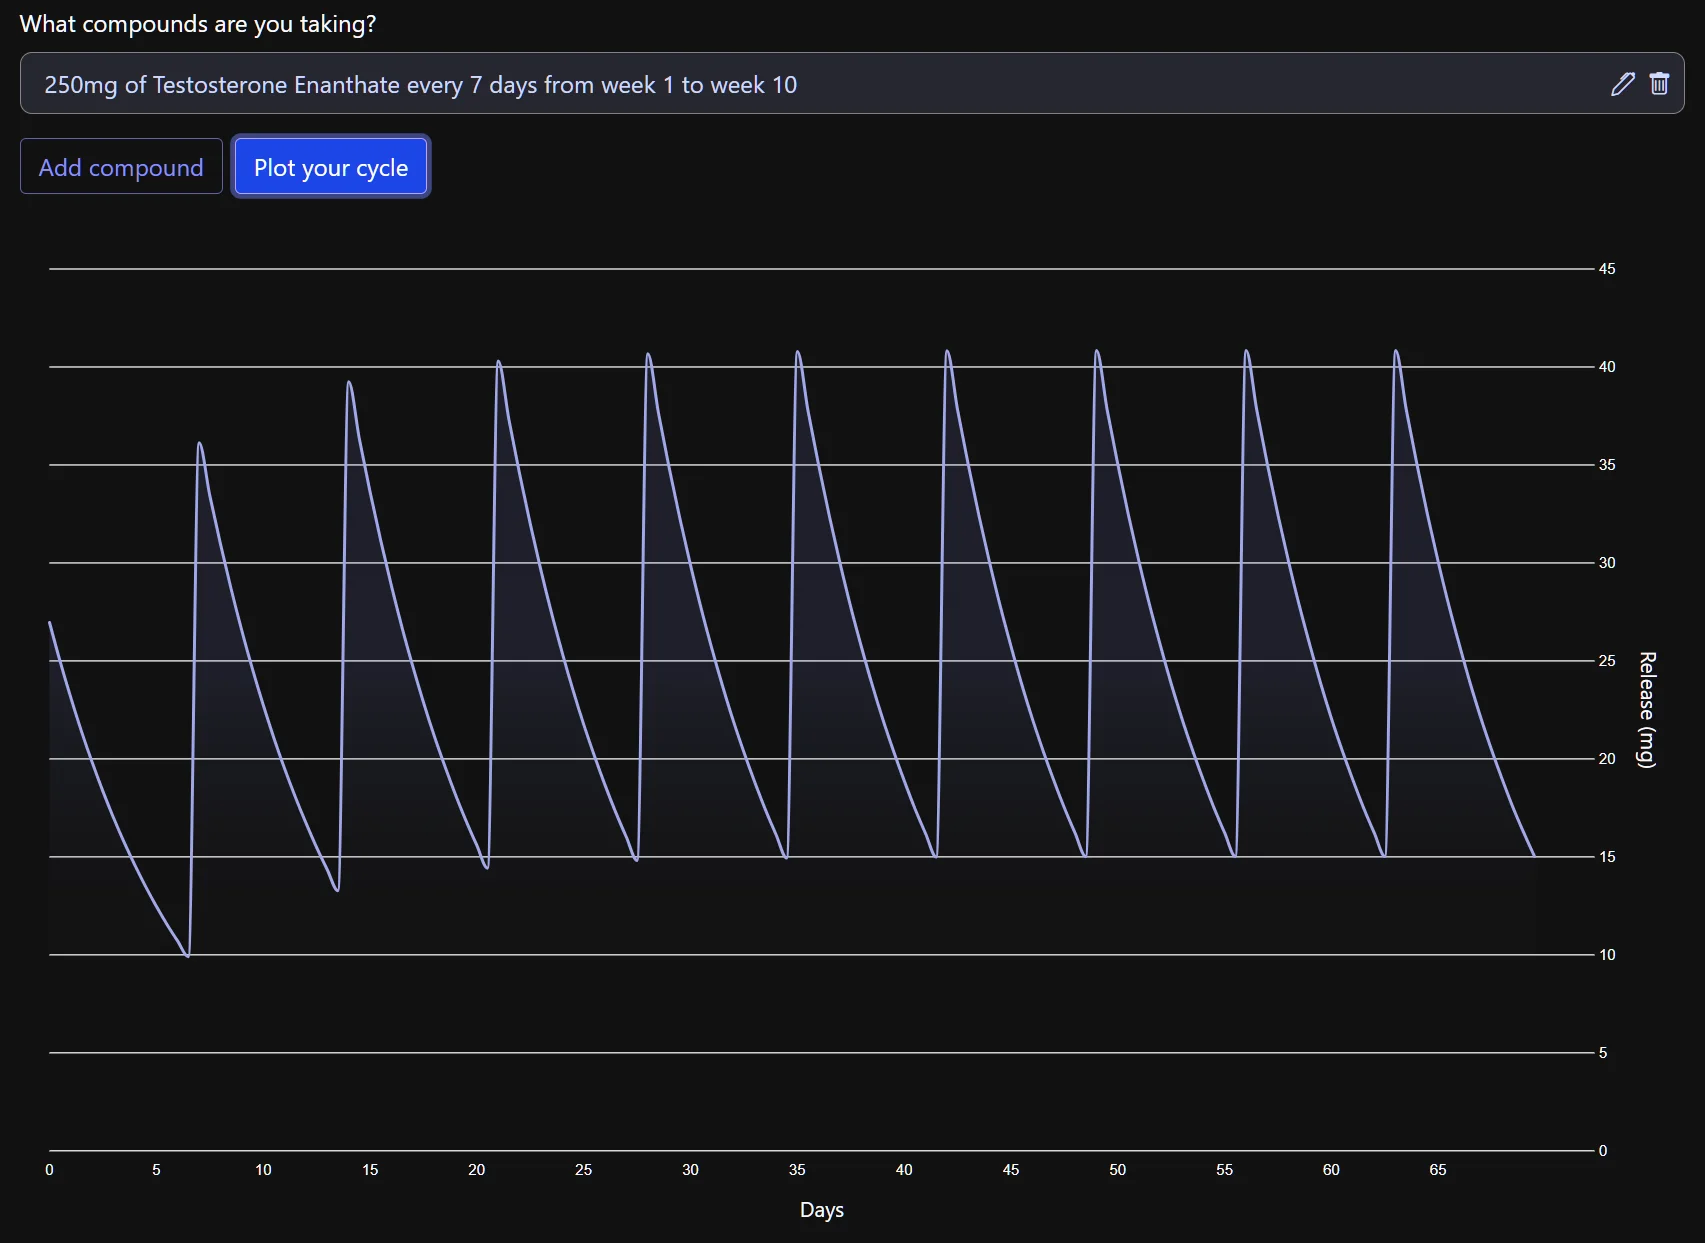Click the x-axis label 65
This screenshot has width=1705, height=1243.
(1438, 1170)
